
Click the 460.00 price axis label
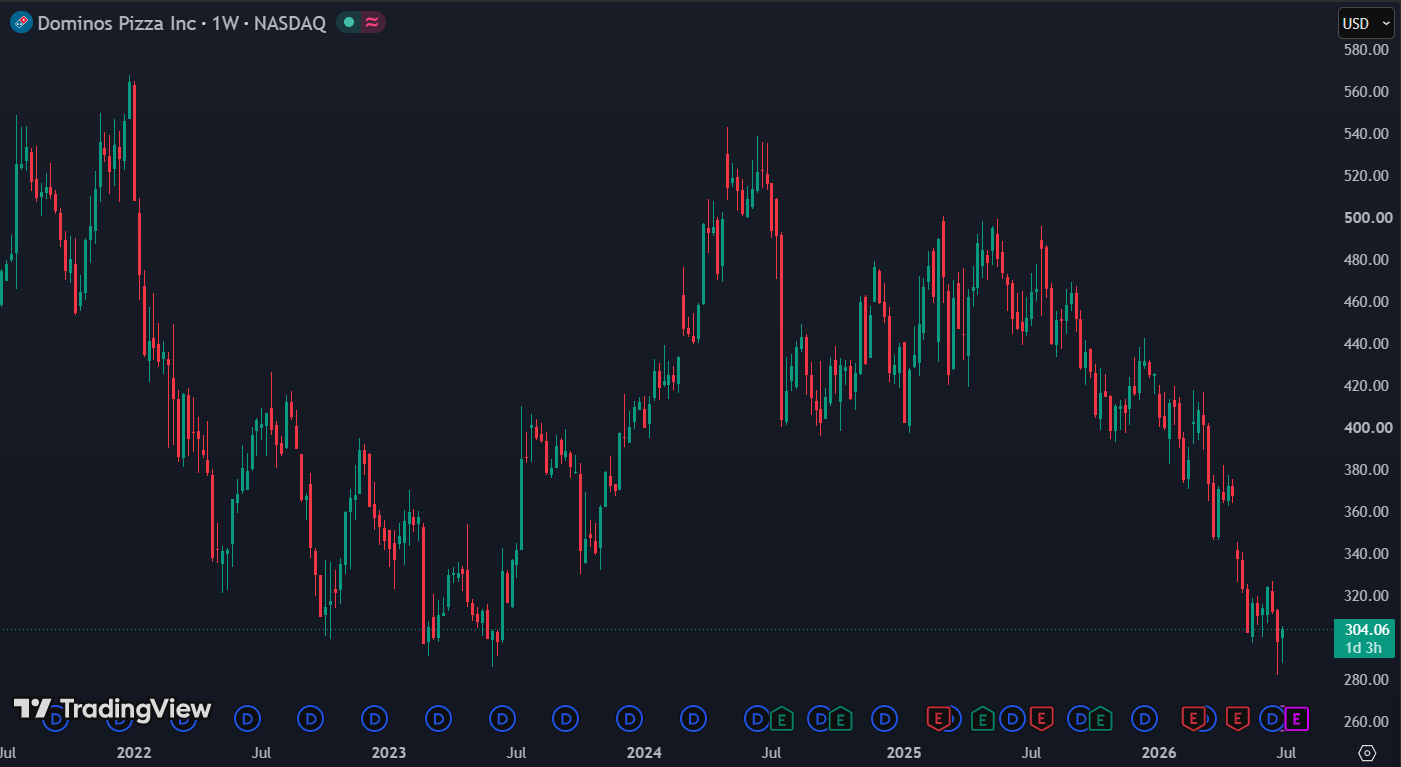(1368, 301)
